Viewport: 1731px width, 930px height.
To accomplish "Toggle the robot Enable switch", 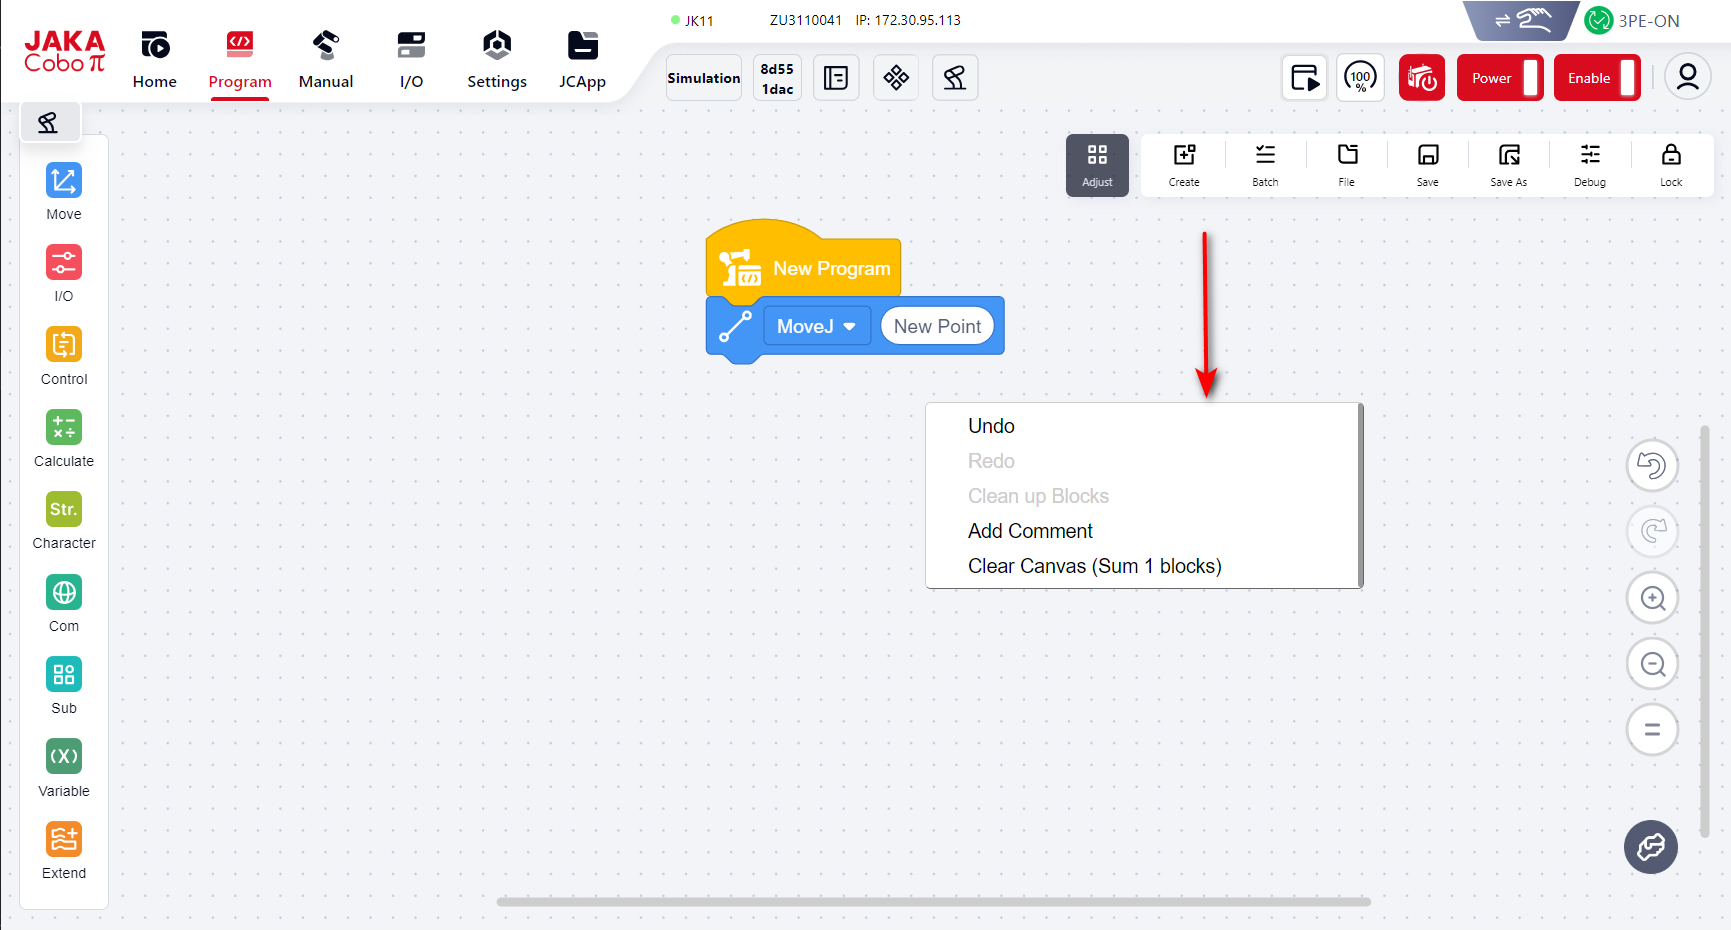I will [1597, 78].
